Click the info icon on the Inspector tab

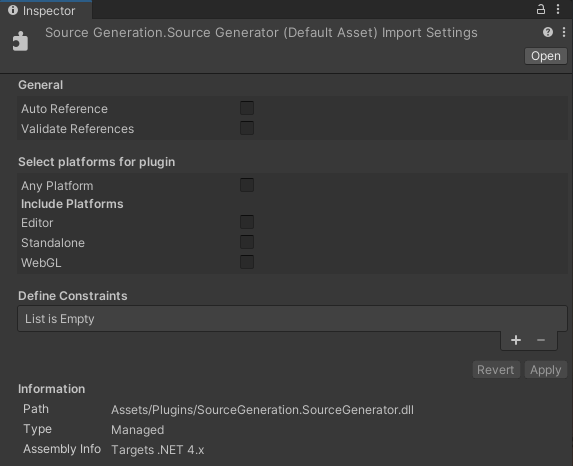pos(13,10)
